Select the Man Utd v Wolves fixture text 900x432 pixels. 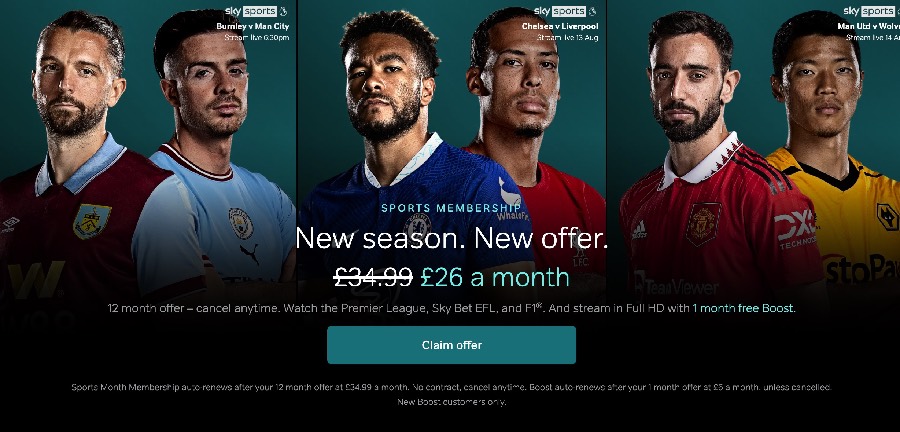coord(868,26)
